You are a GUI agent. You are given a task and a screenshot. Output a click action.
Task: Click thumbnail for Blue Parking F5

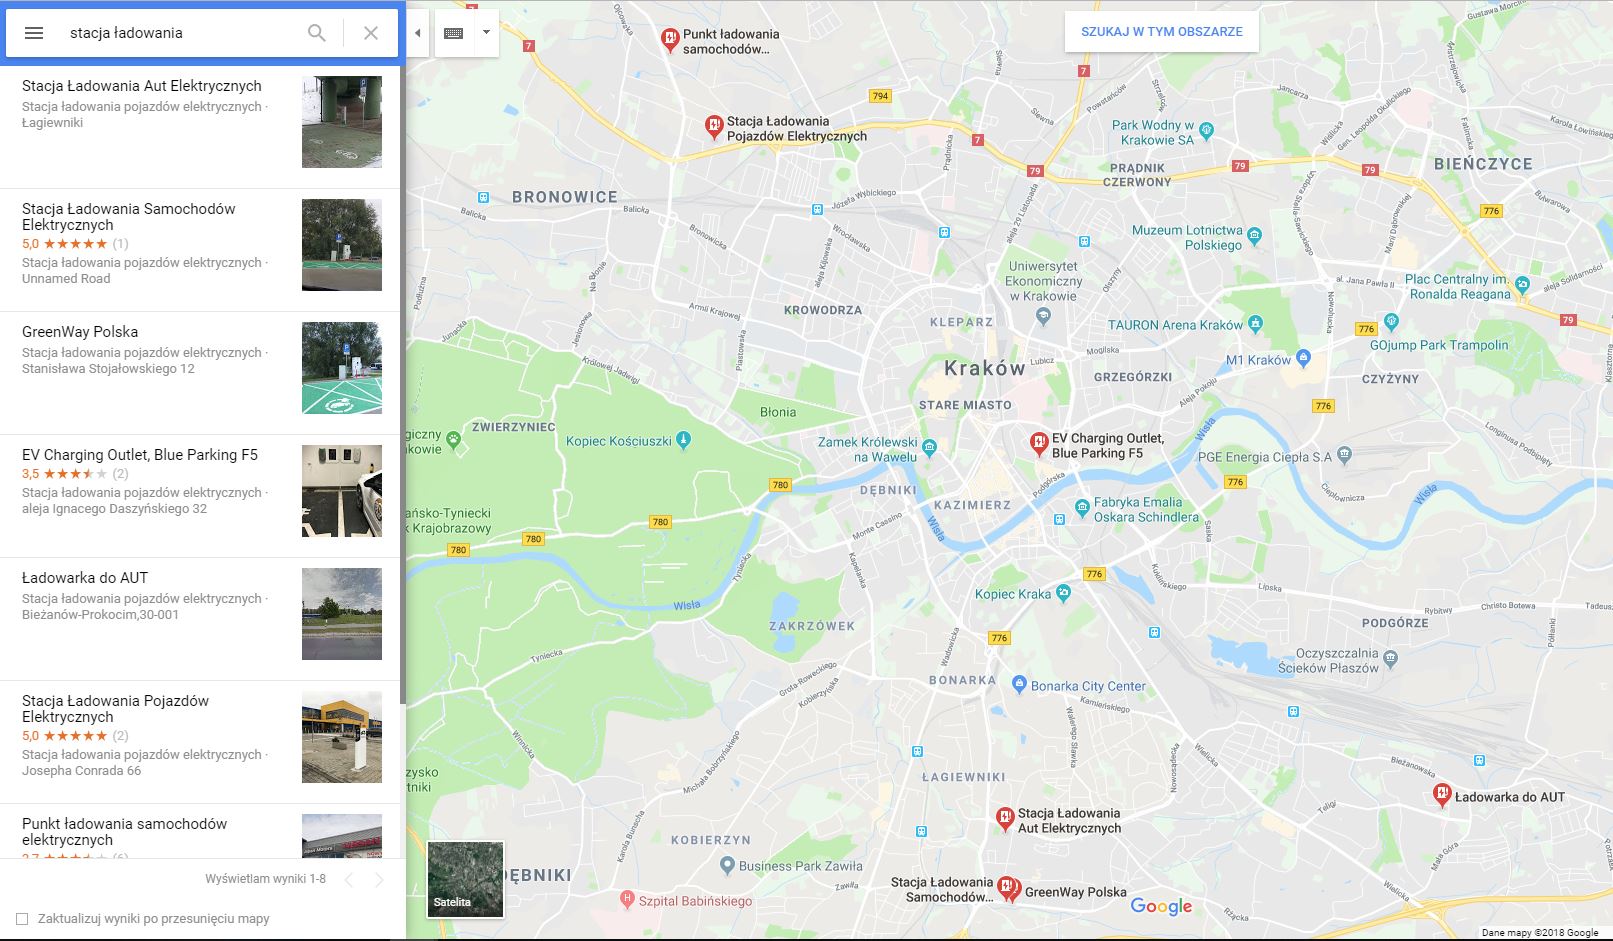click(x=342, y=491)
